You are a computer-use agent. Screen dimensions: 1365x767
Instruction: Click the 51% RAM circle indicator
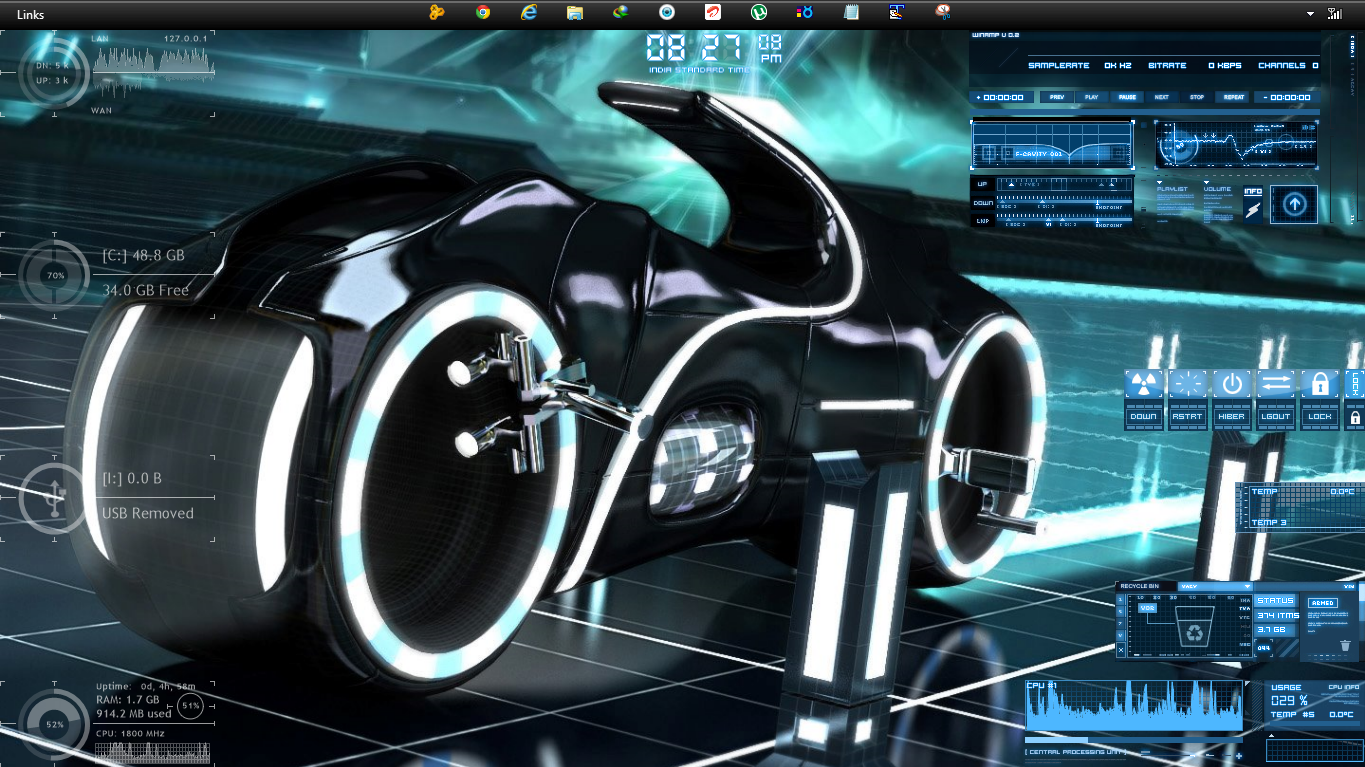[x=191, y=706]
